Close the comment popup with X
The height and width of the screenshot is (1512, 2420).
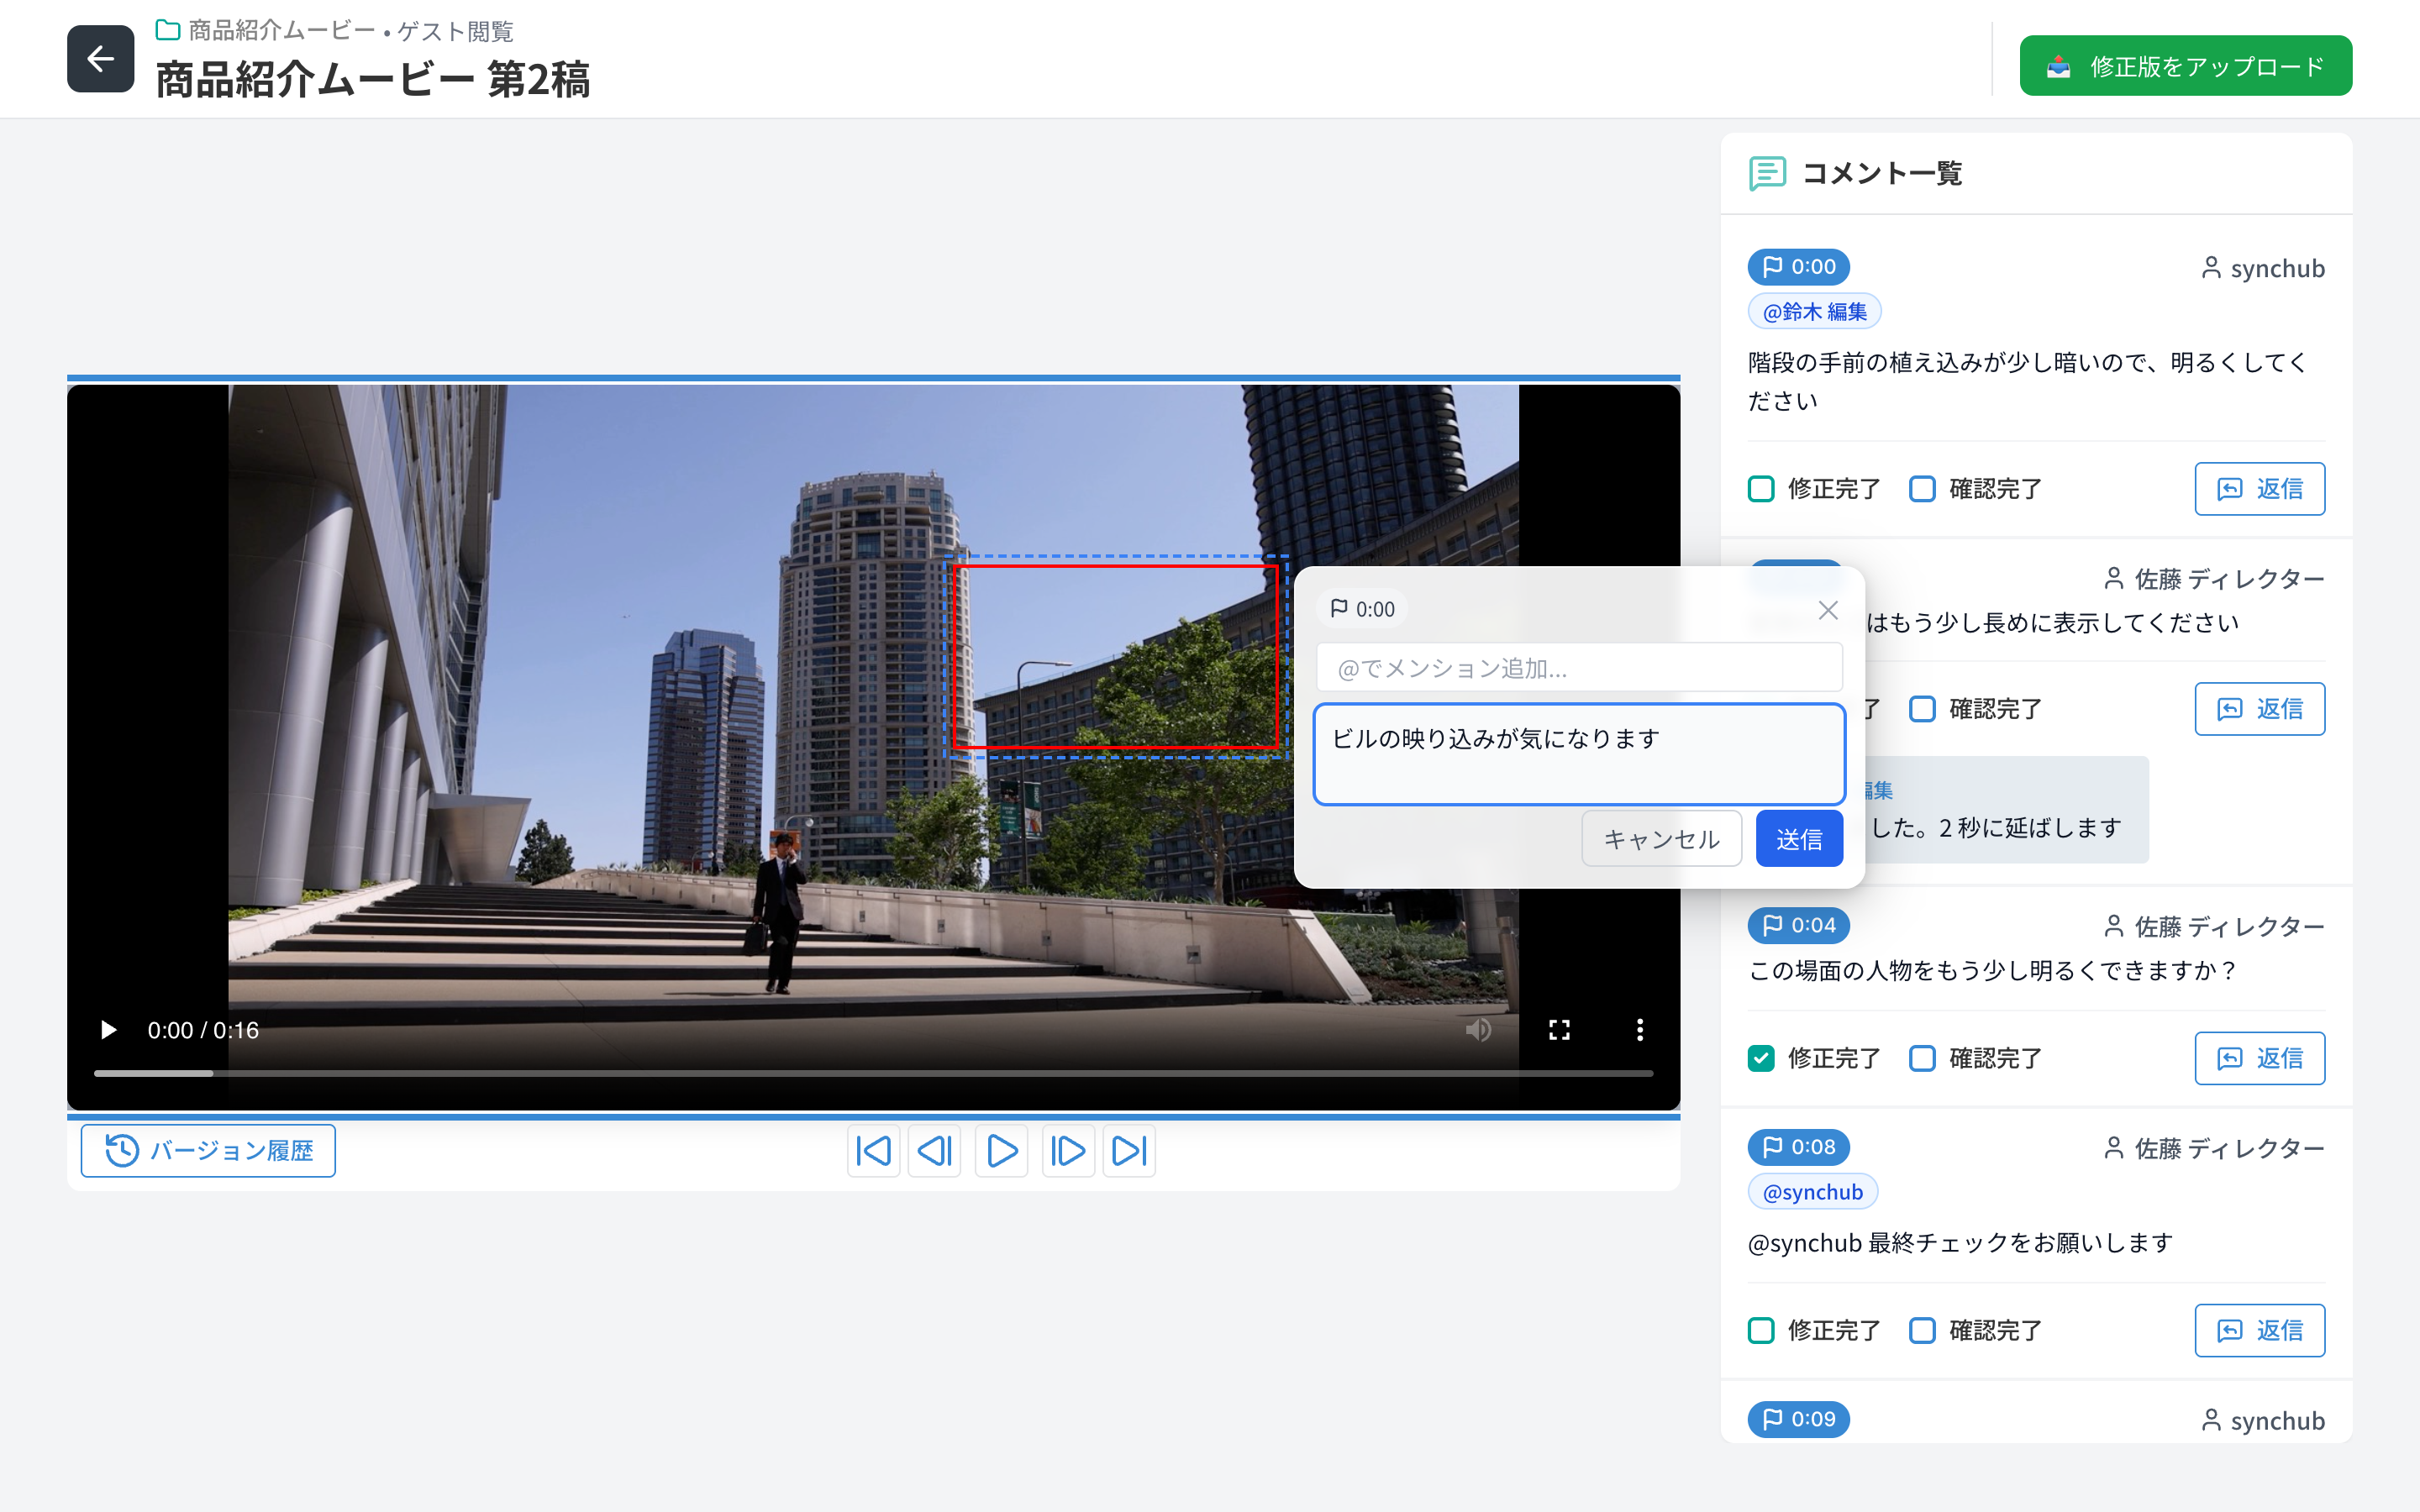click(x=1828, y=610)
